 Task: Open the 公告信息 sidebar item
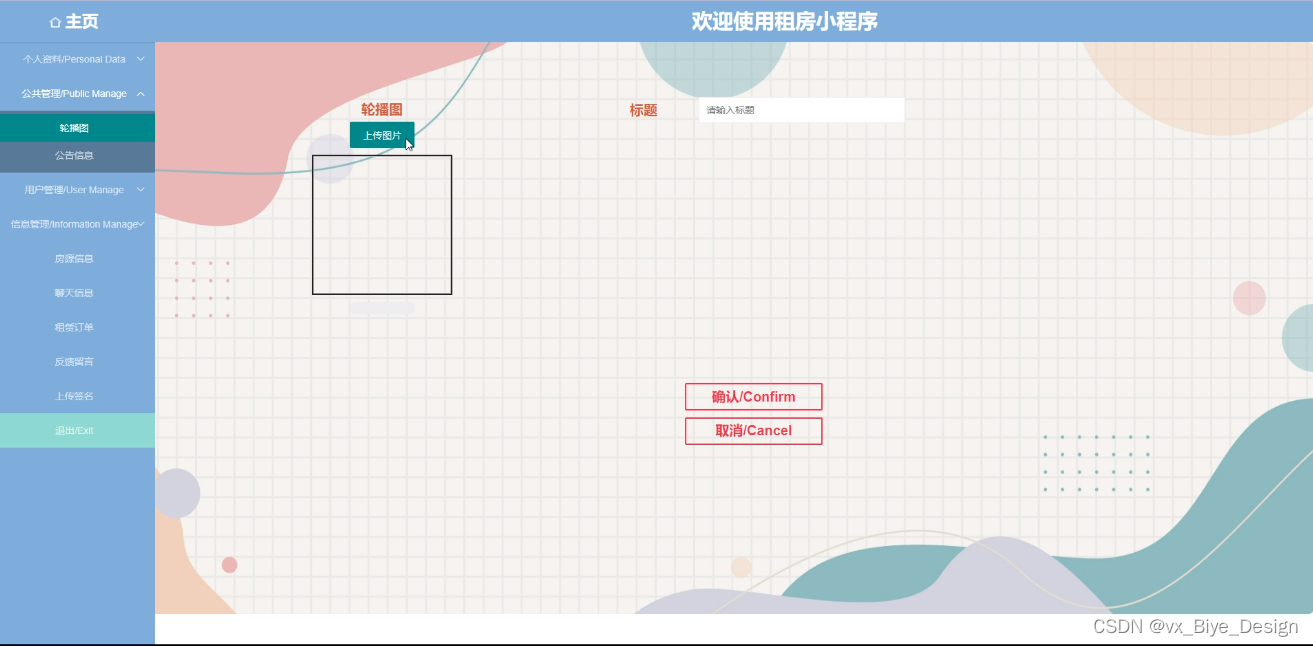77,156
